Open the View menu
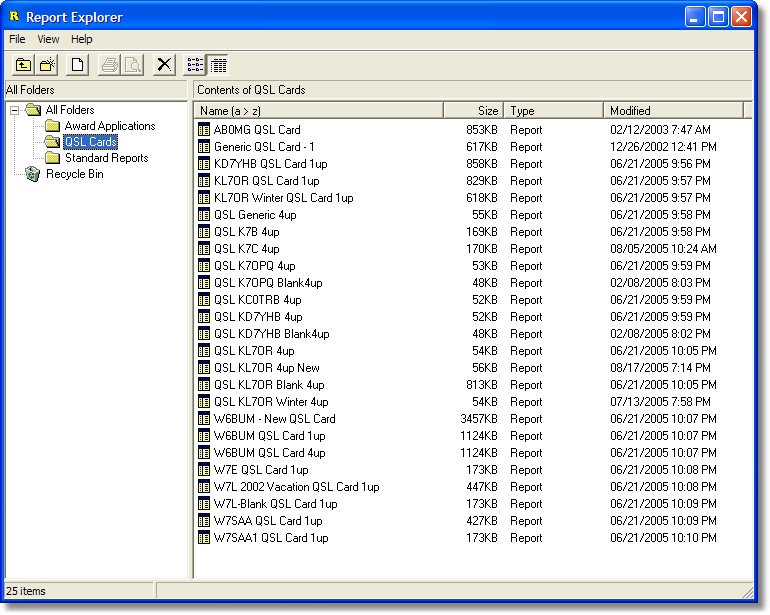Image resolution: width=770 pixels, height=615 pixels. tap(48, 39)
